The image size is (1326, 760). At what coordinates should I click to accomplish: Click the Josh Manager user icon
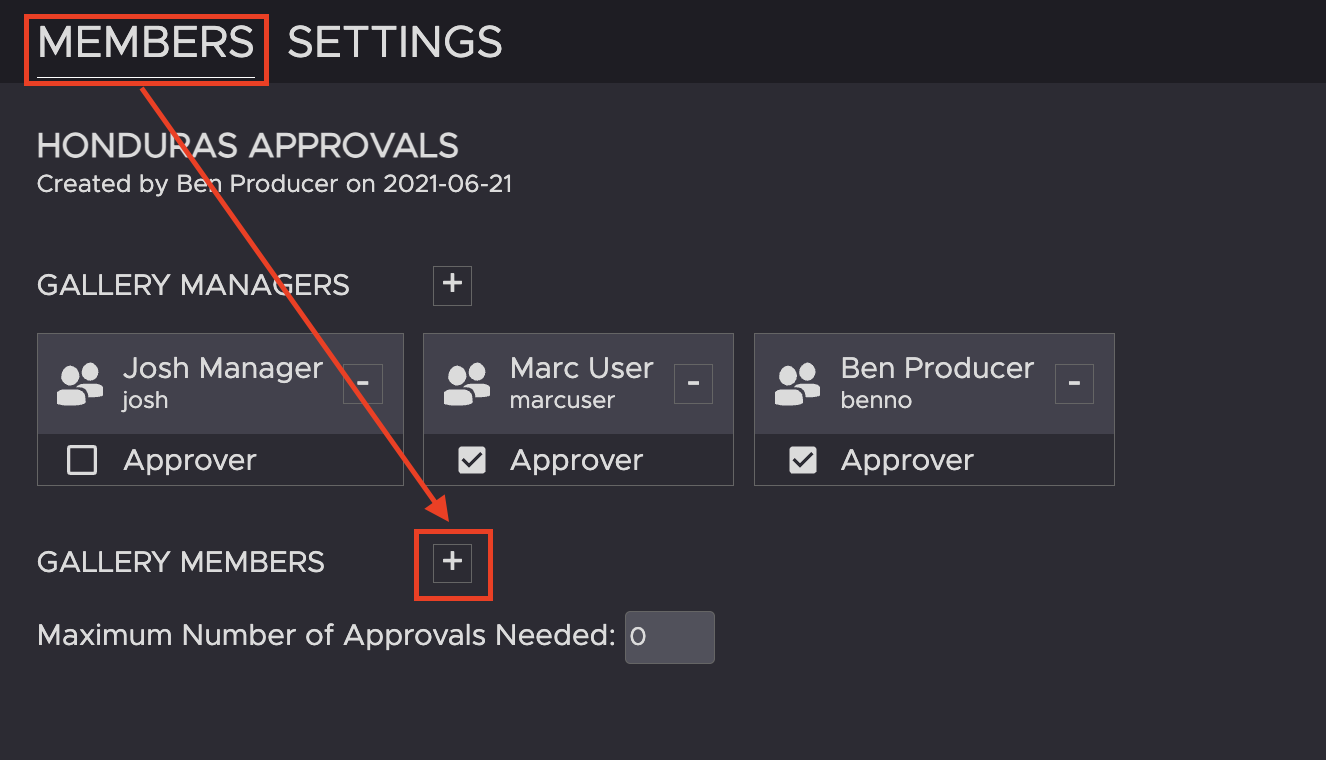[80, 385]
